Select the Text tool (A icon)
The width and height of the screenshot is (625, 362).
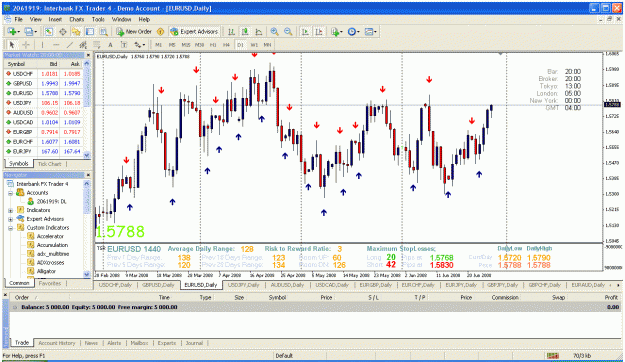pyautogui.click(x=110, y=45)
